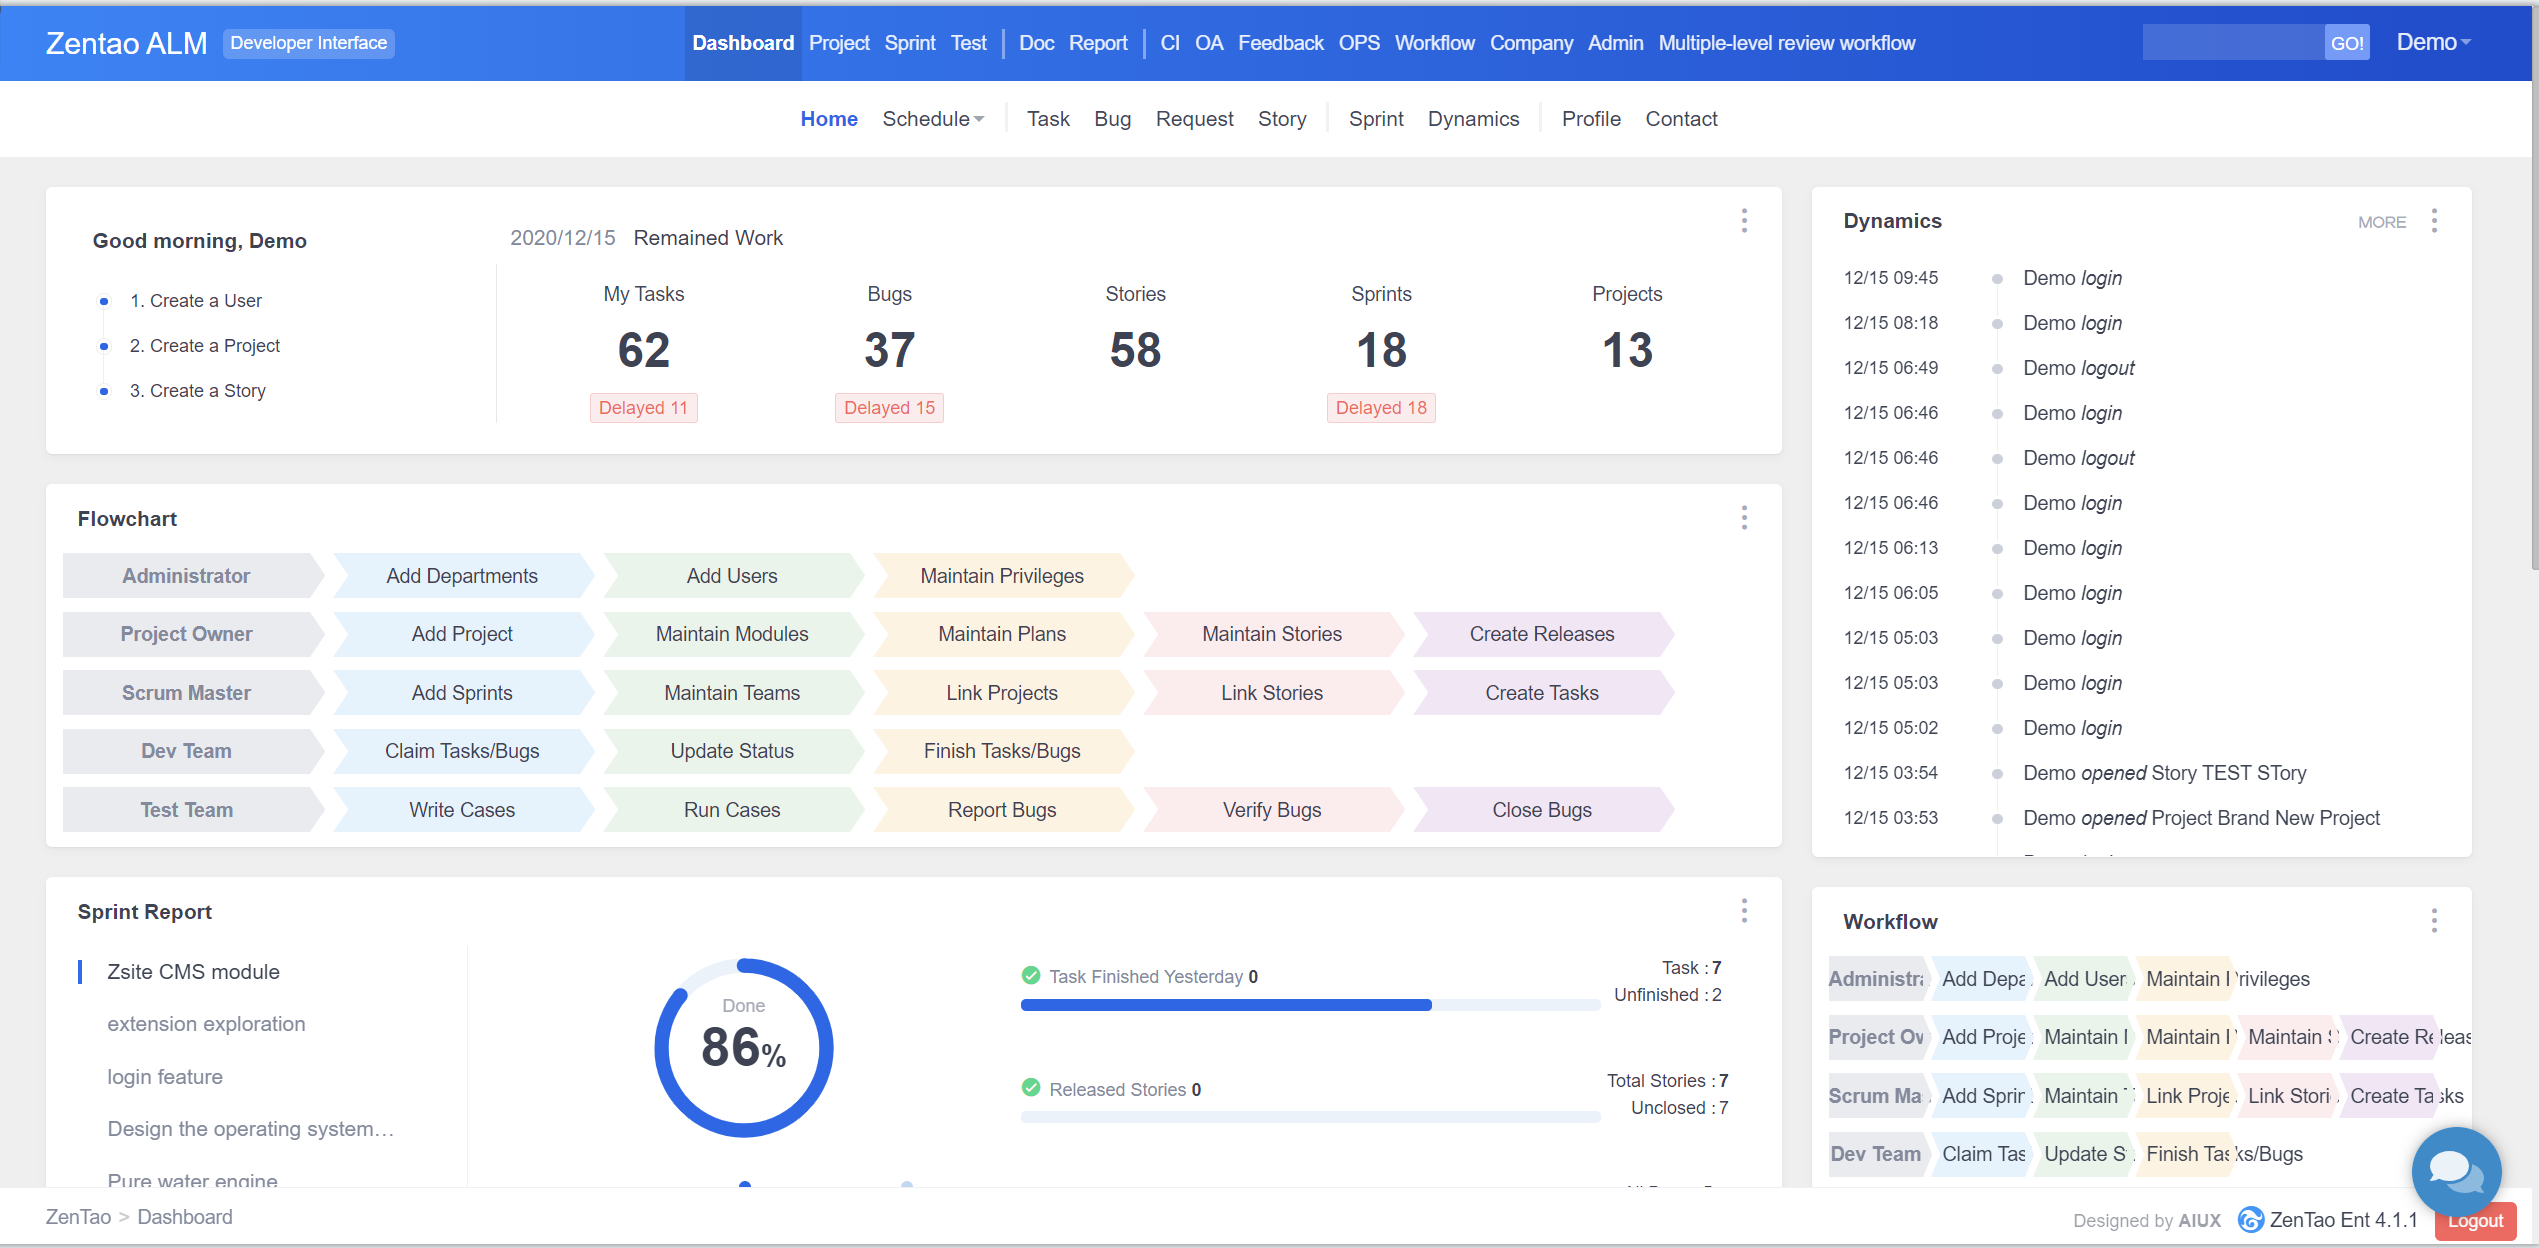Open the Workflow panel three-dot menu
The image size is (2539, 1248).
(x=2434, y=921)
